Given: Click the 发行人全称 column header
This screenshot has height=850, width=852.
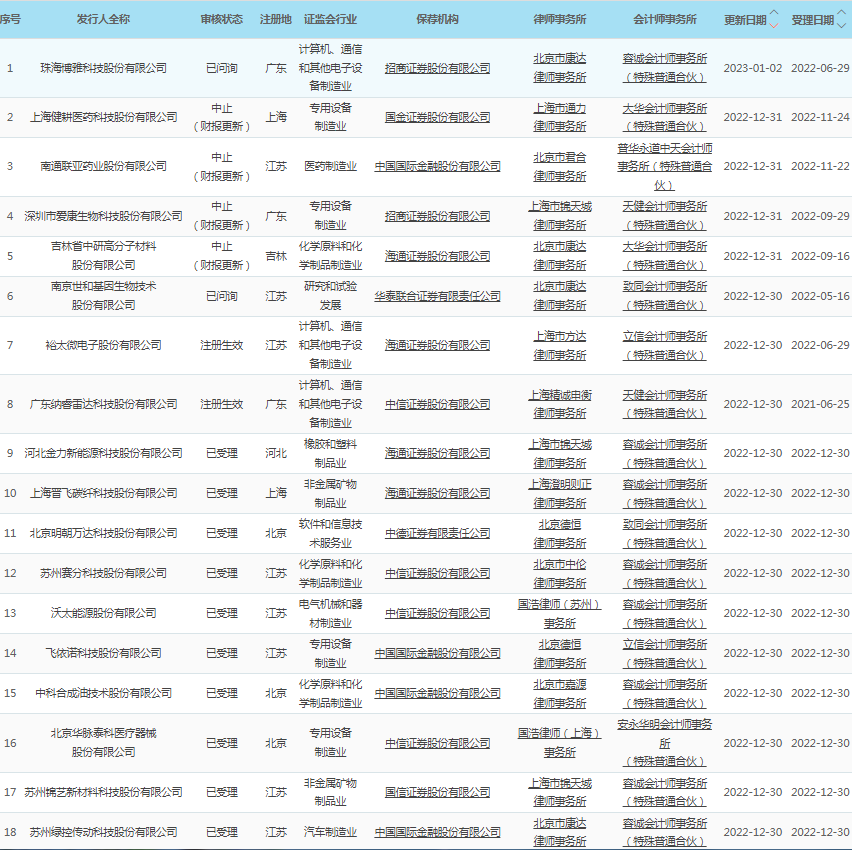Looking at the screenshot, I should pyautogui.click(x=103, y=19).
